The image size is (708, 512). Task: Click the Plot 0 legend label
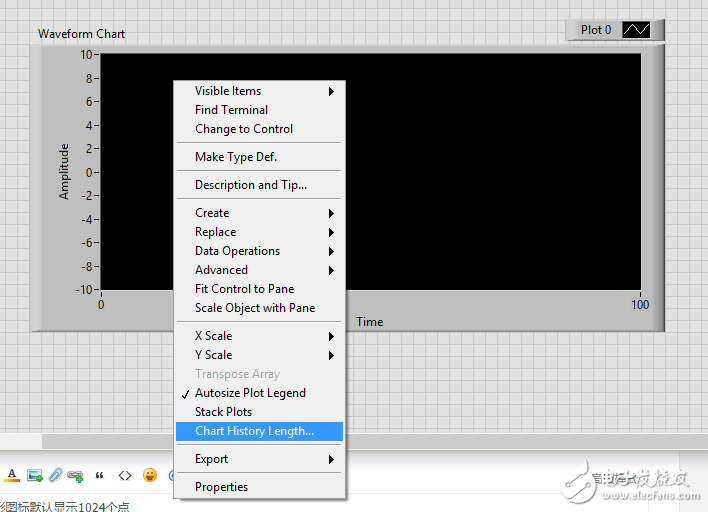(x=596, y=30)
